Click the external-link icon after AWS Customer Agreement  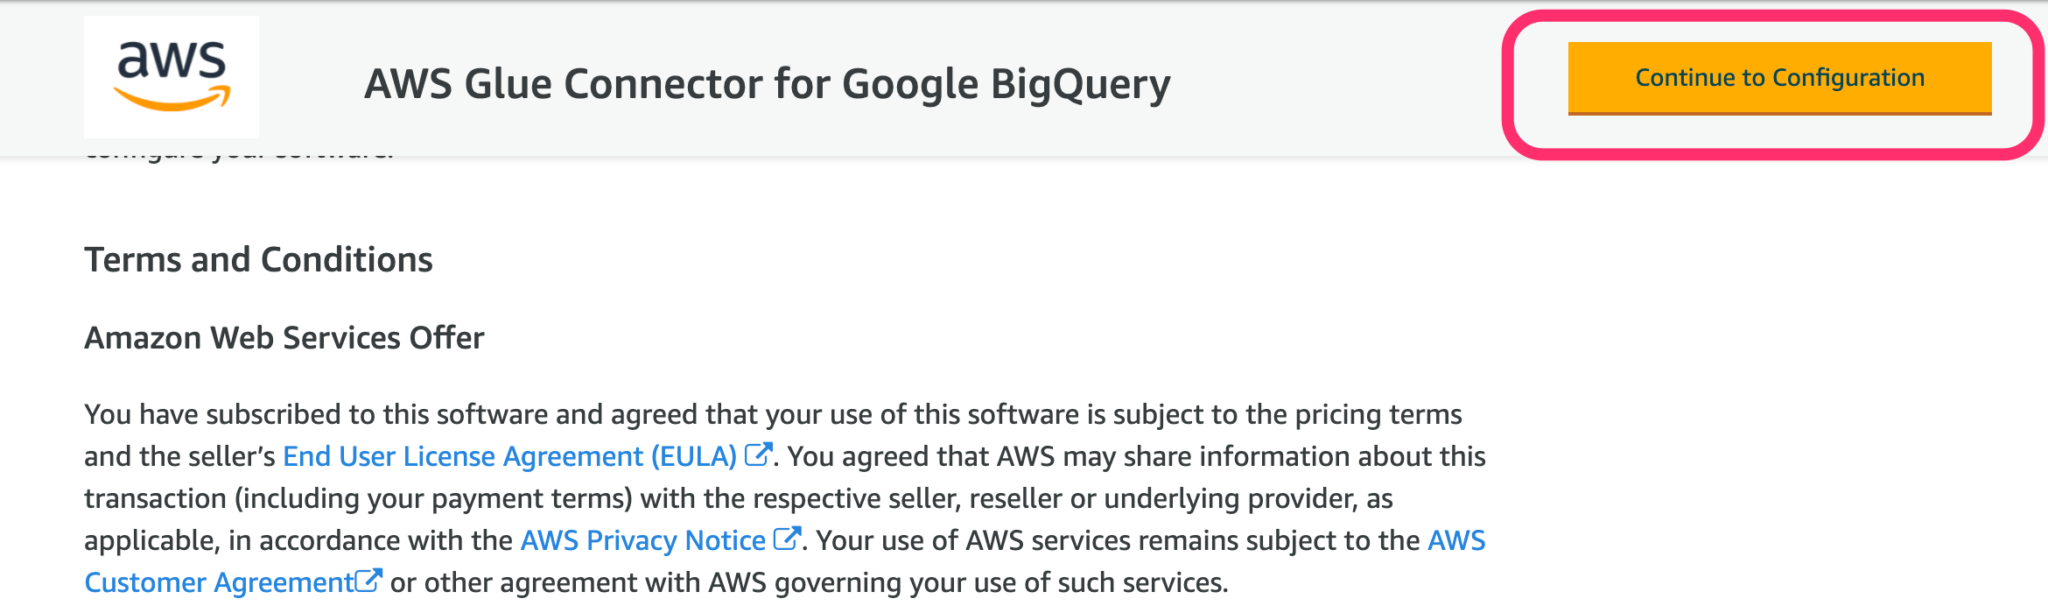tap(369, 580)
